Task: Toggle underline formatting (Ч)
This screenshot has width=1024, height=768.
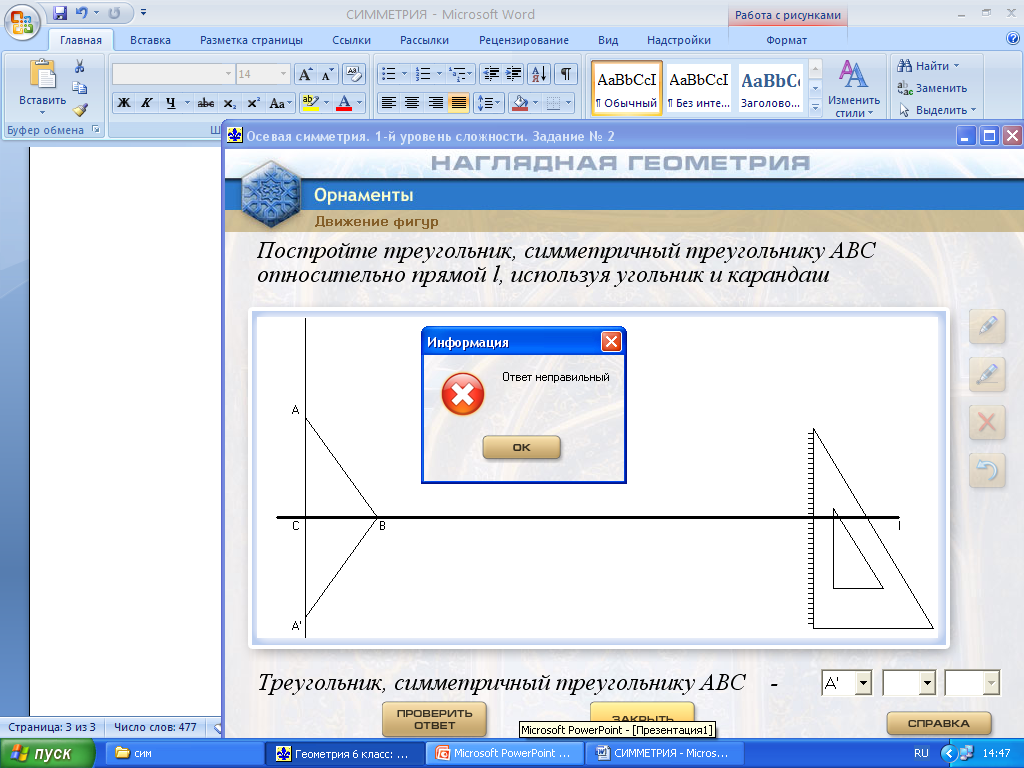Action: point(170,103)
